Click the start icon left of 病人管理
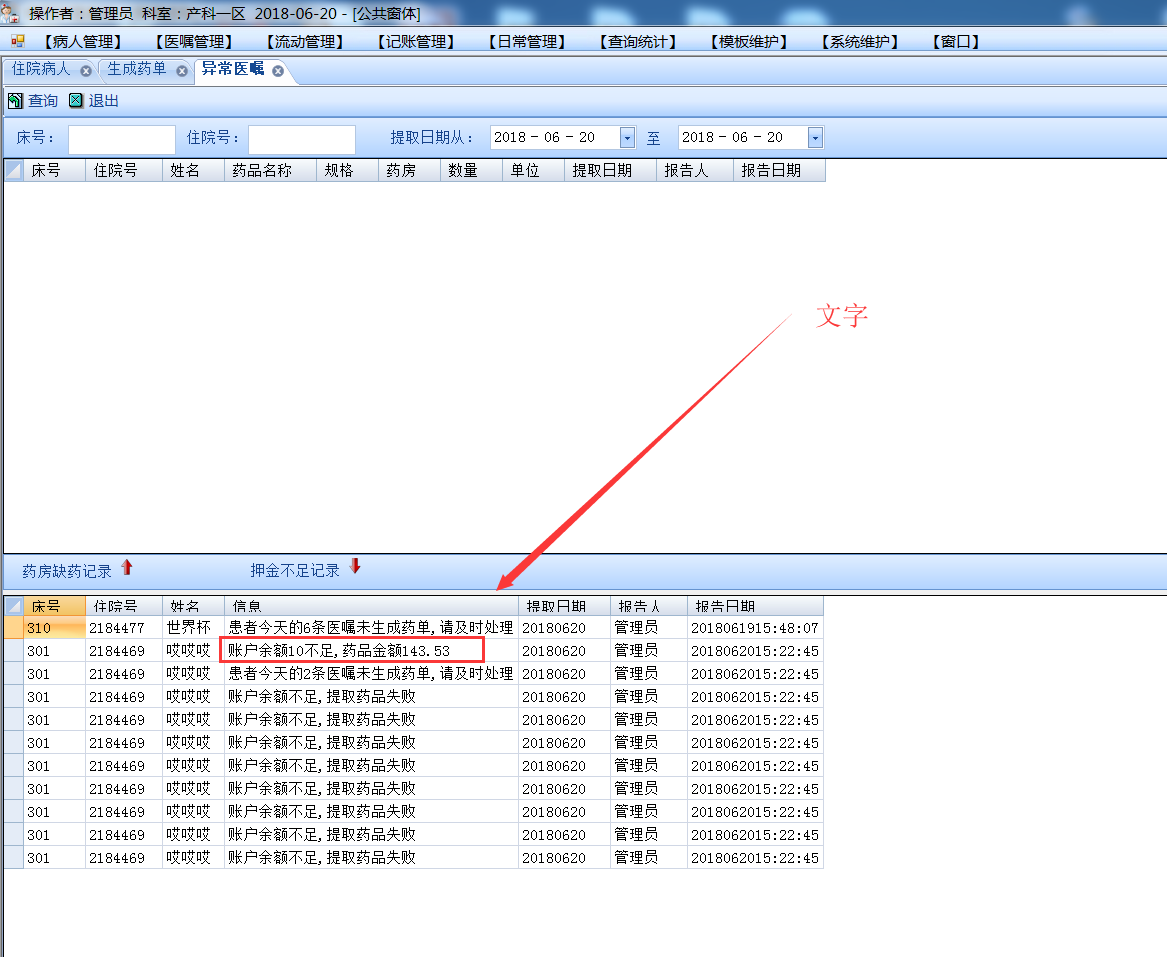Screen dimensions: 1167x957 coord(17,41)
